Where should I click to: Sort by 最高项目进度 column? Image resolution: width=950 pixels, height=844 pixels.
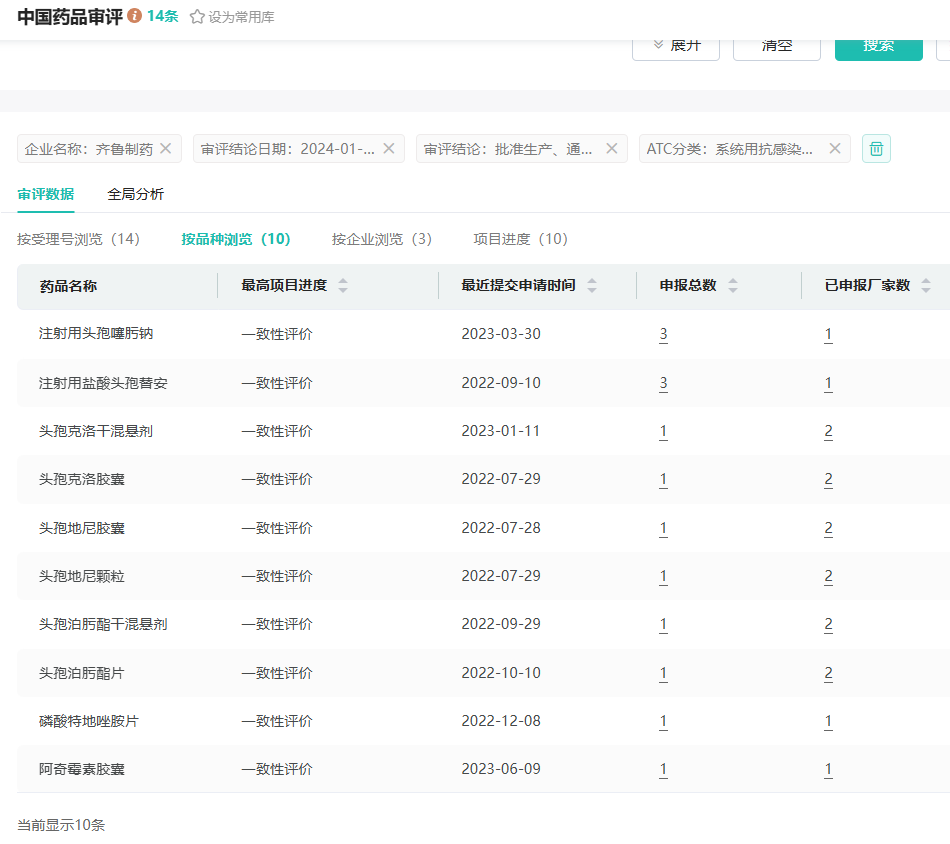coord(343,286)
